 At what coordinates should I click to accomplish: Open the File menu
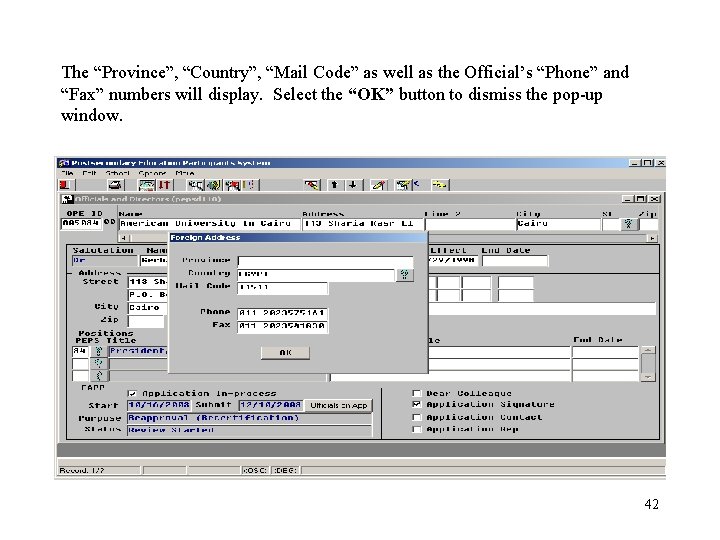click(68, 174)
